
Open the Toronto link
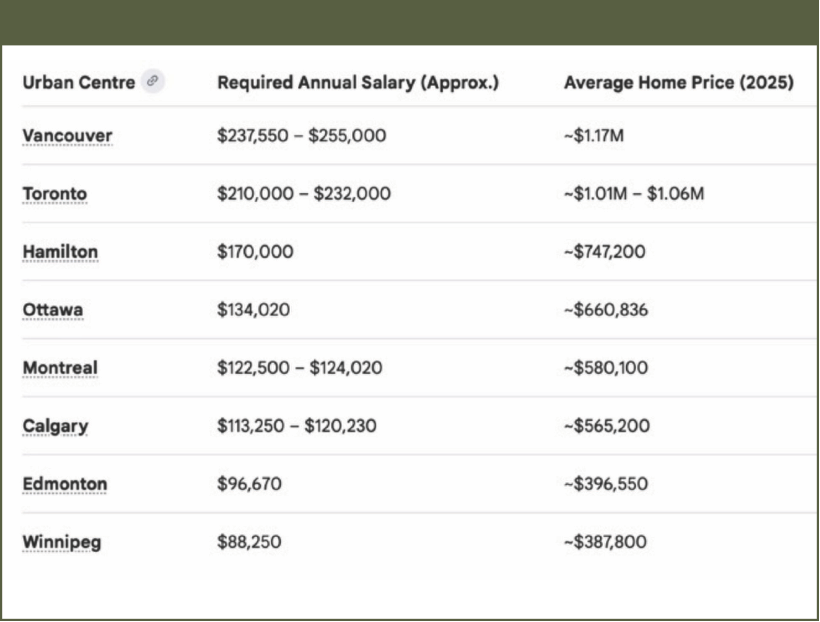[55, 194]
